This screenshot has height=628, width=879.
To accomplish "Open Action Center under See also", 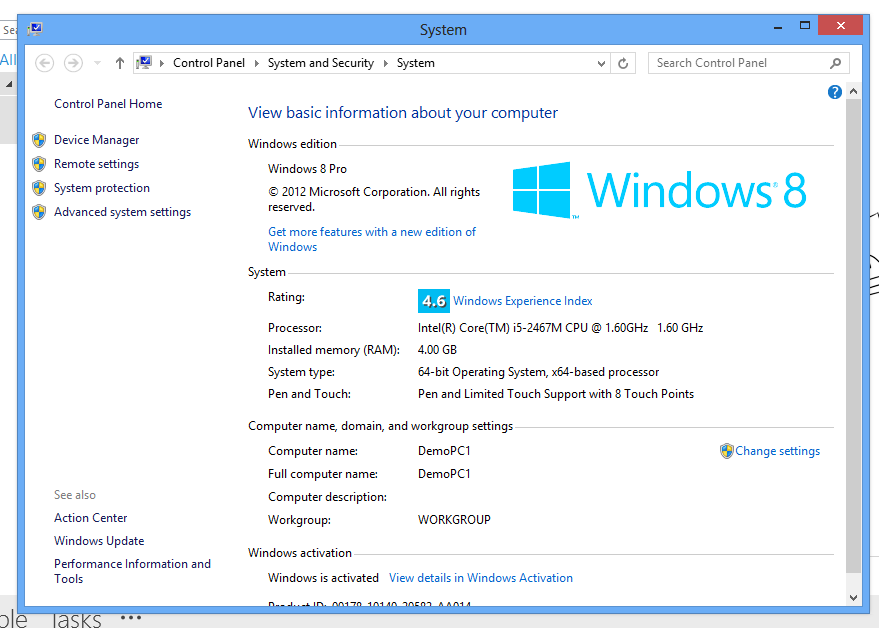I will tap(90, 518).
